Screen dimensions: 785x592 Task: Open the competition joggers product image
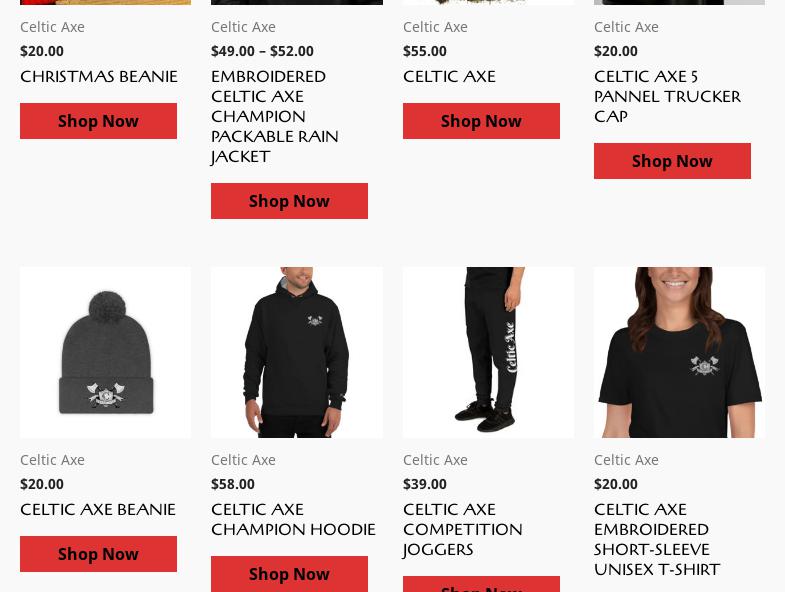point(489,352)
